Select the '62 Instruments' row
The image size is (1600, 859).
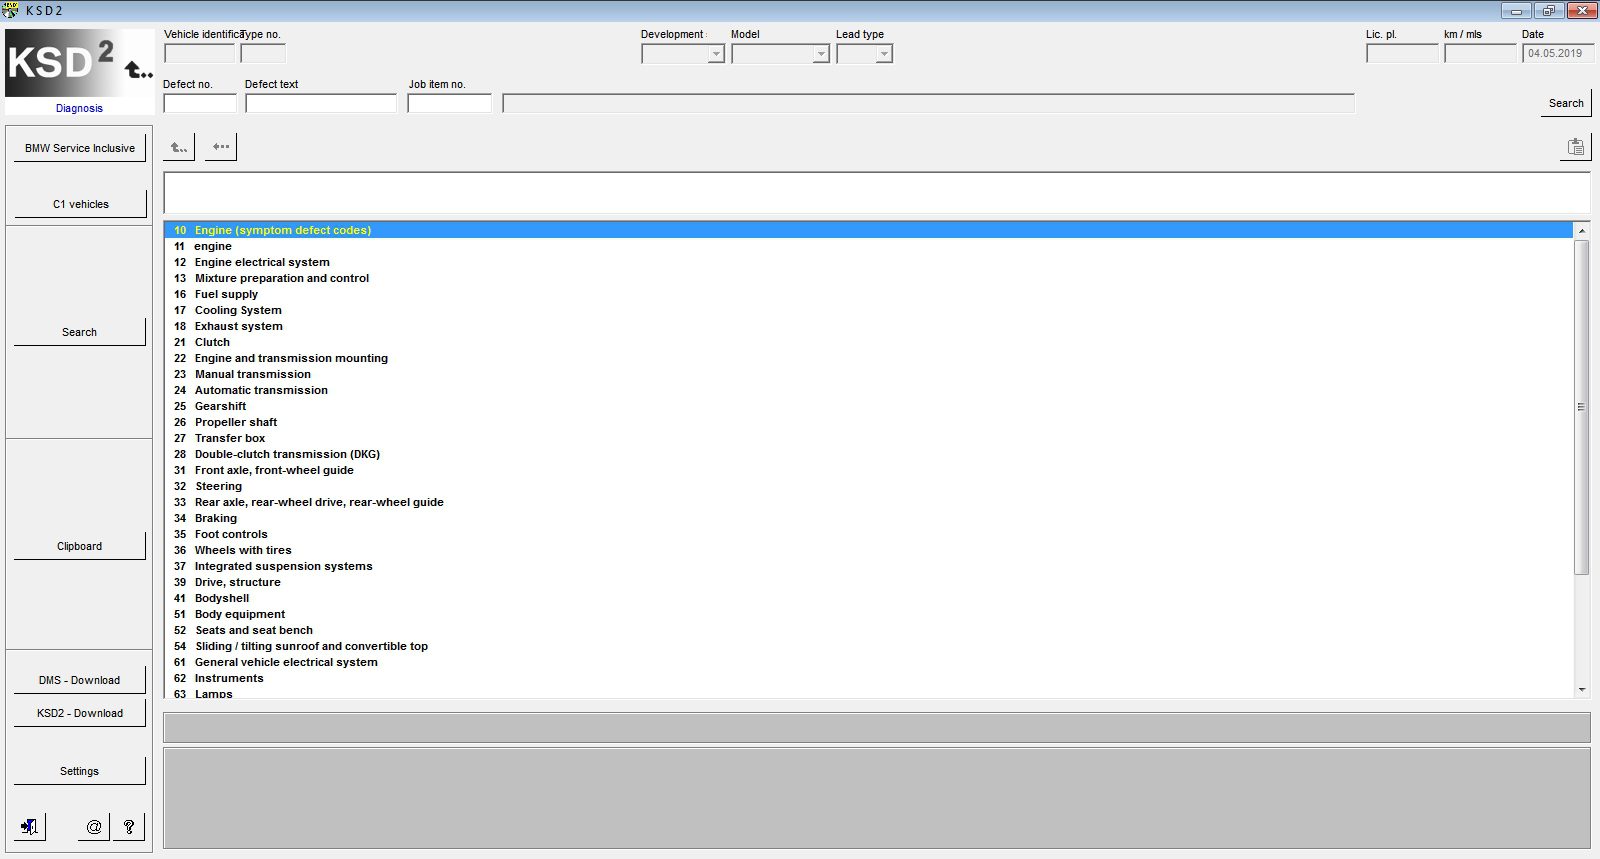(x=868, y=678)
